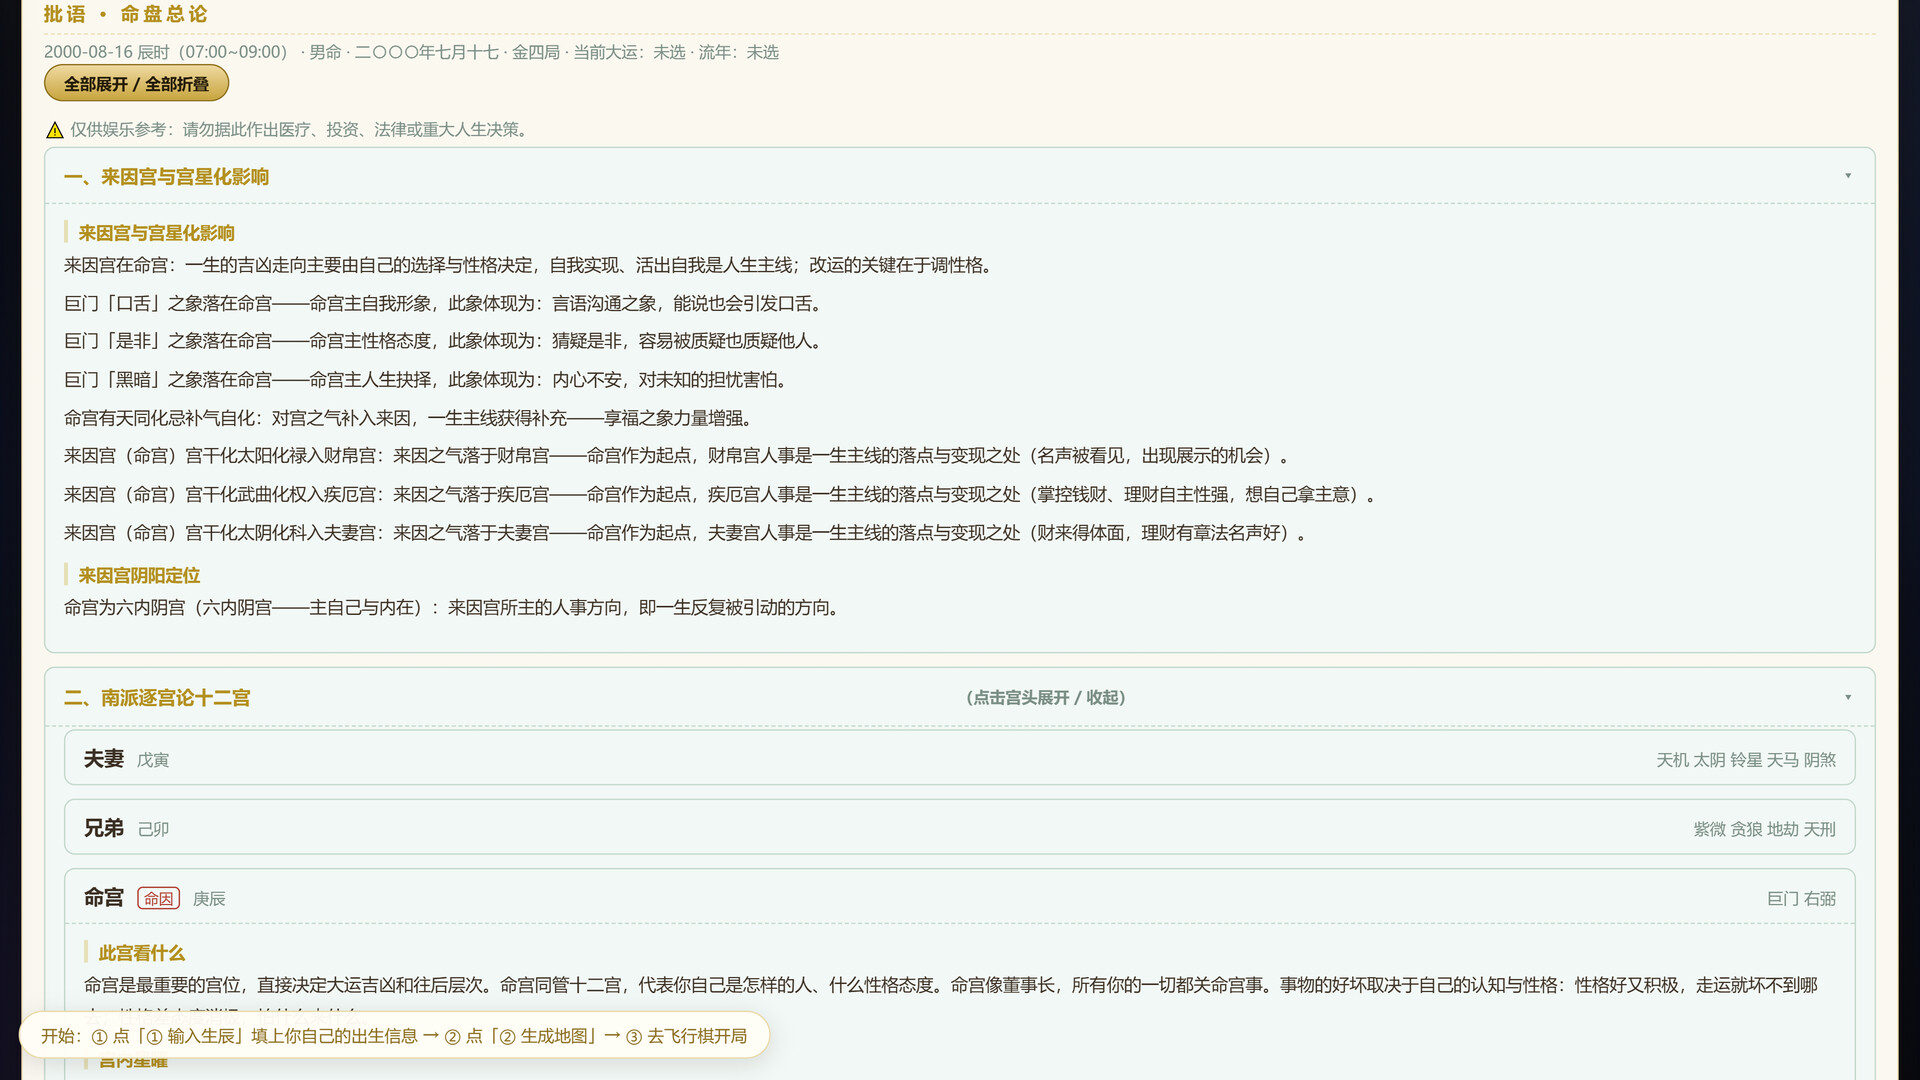Click the subheading 此宫看什么
This screenshot has height=1080, width=1920.
pyautogui.click(x=141, y=953)
